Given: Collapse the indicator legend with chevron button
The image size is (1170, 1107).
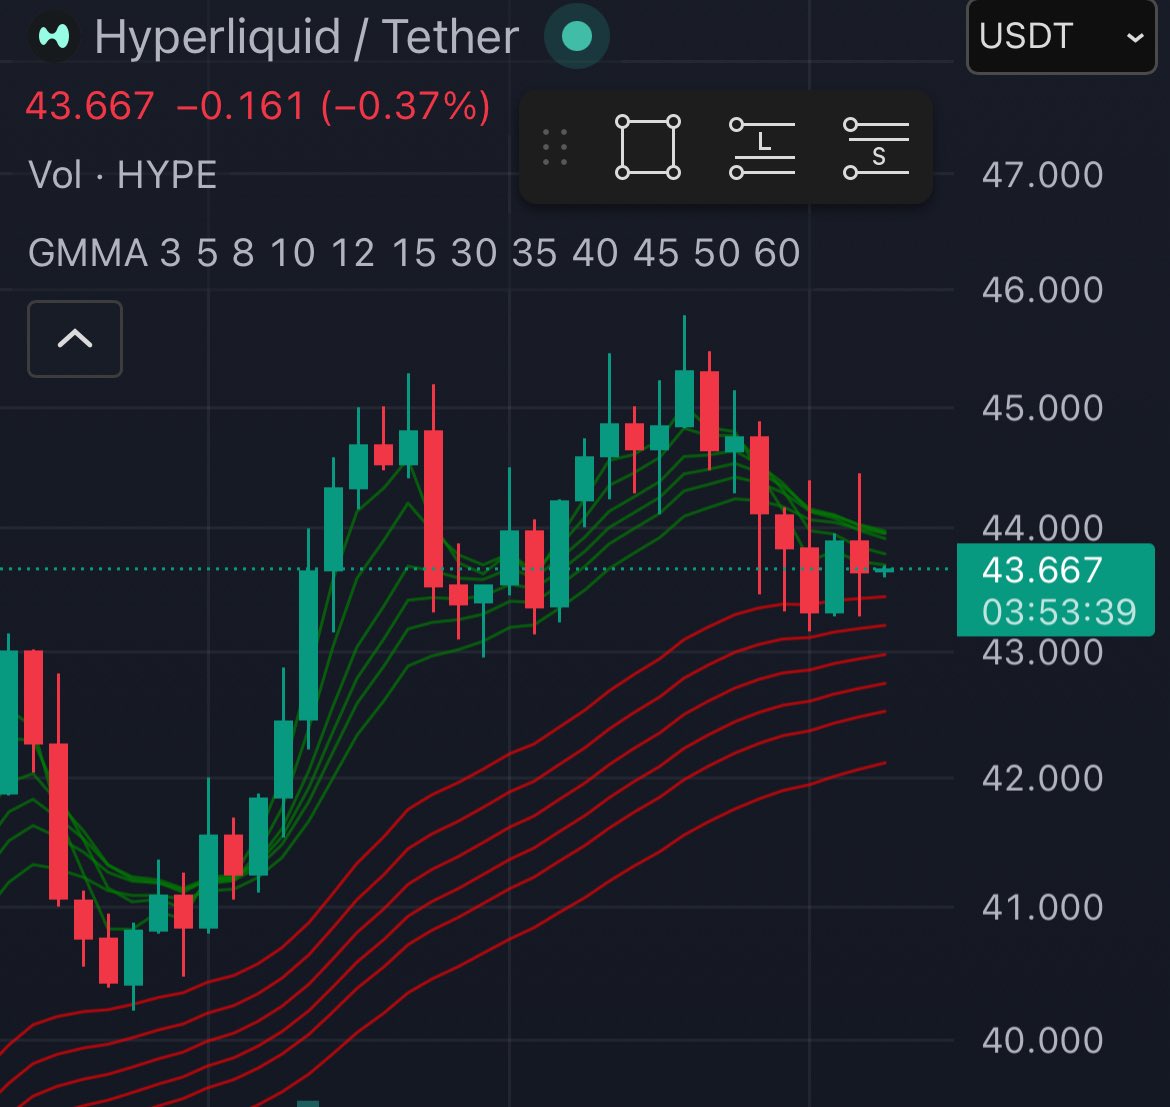Looking at the screenshot, I should point(75,339).
